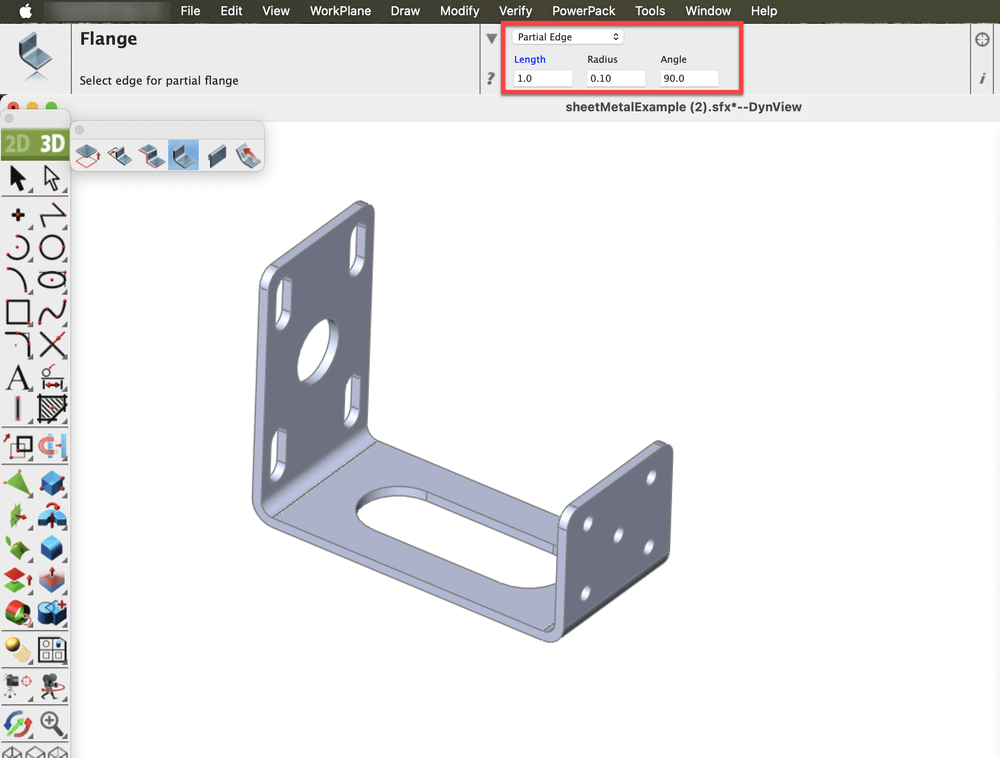Image resolution: width=1000 pixels, height=758 pixels.
Task: Click the Length input field
Action: 543,78
